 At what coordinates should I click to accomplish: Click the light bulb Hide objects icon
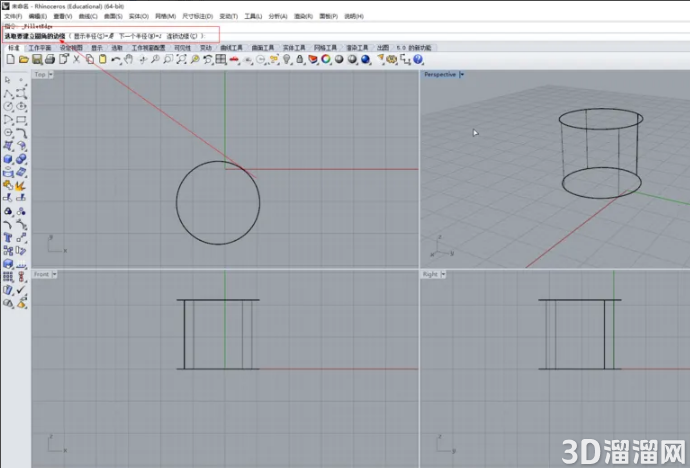[x=287, y=59]
